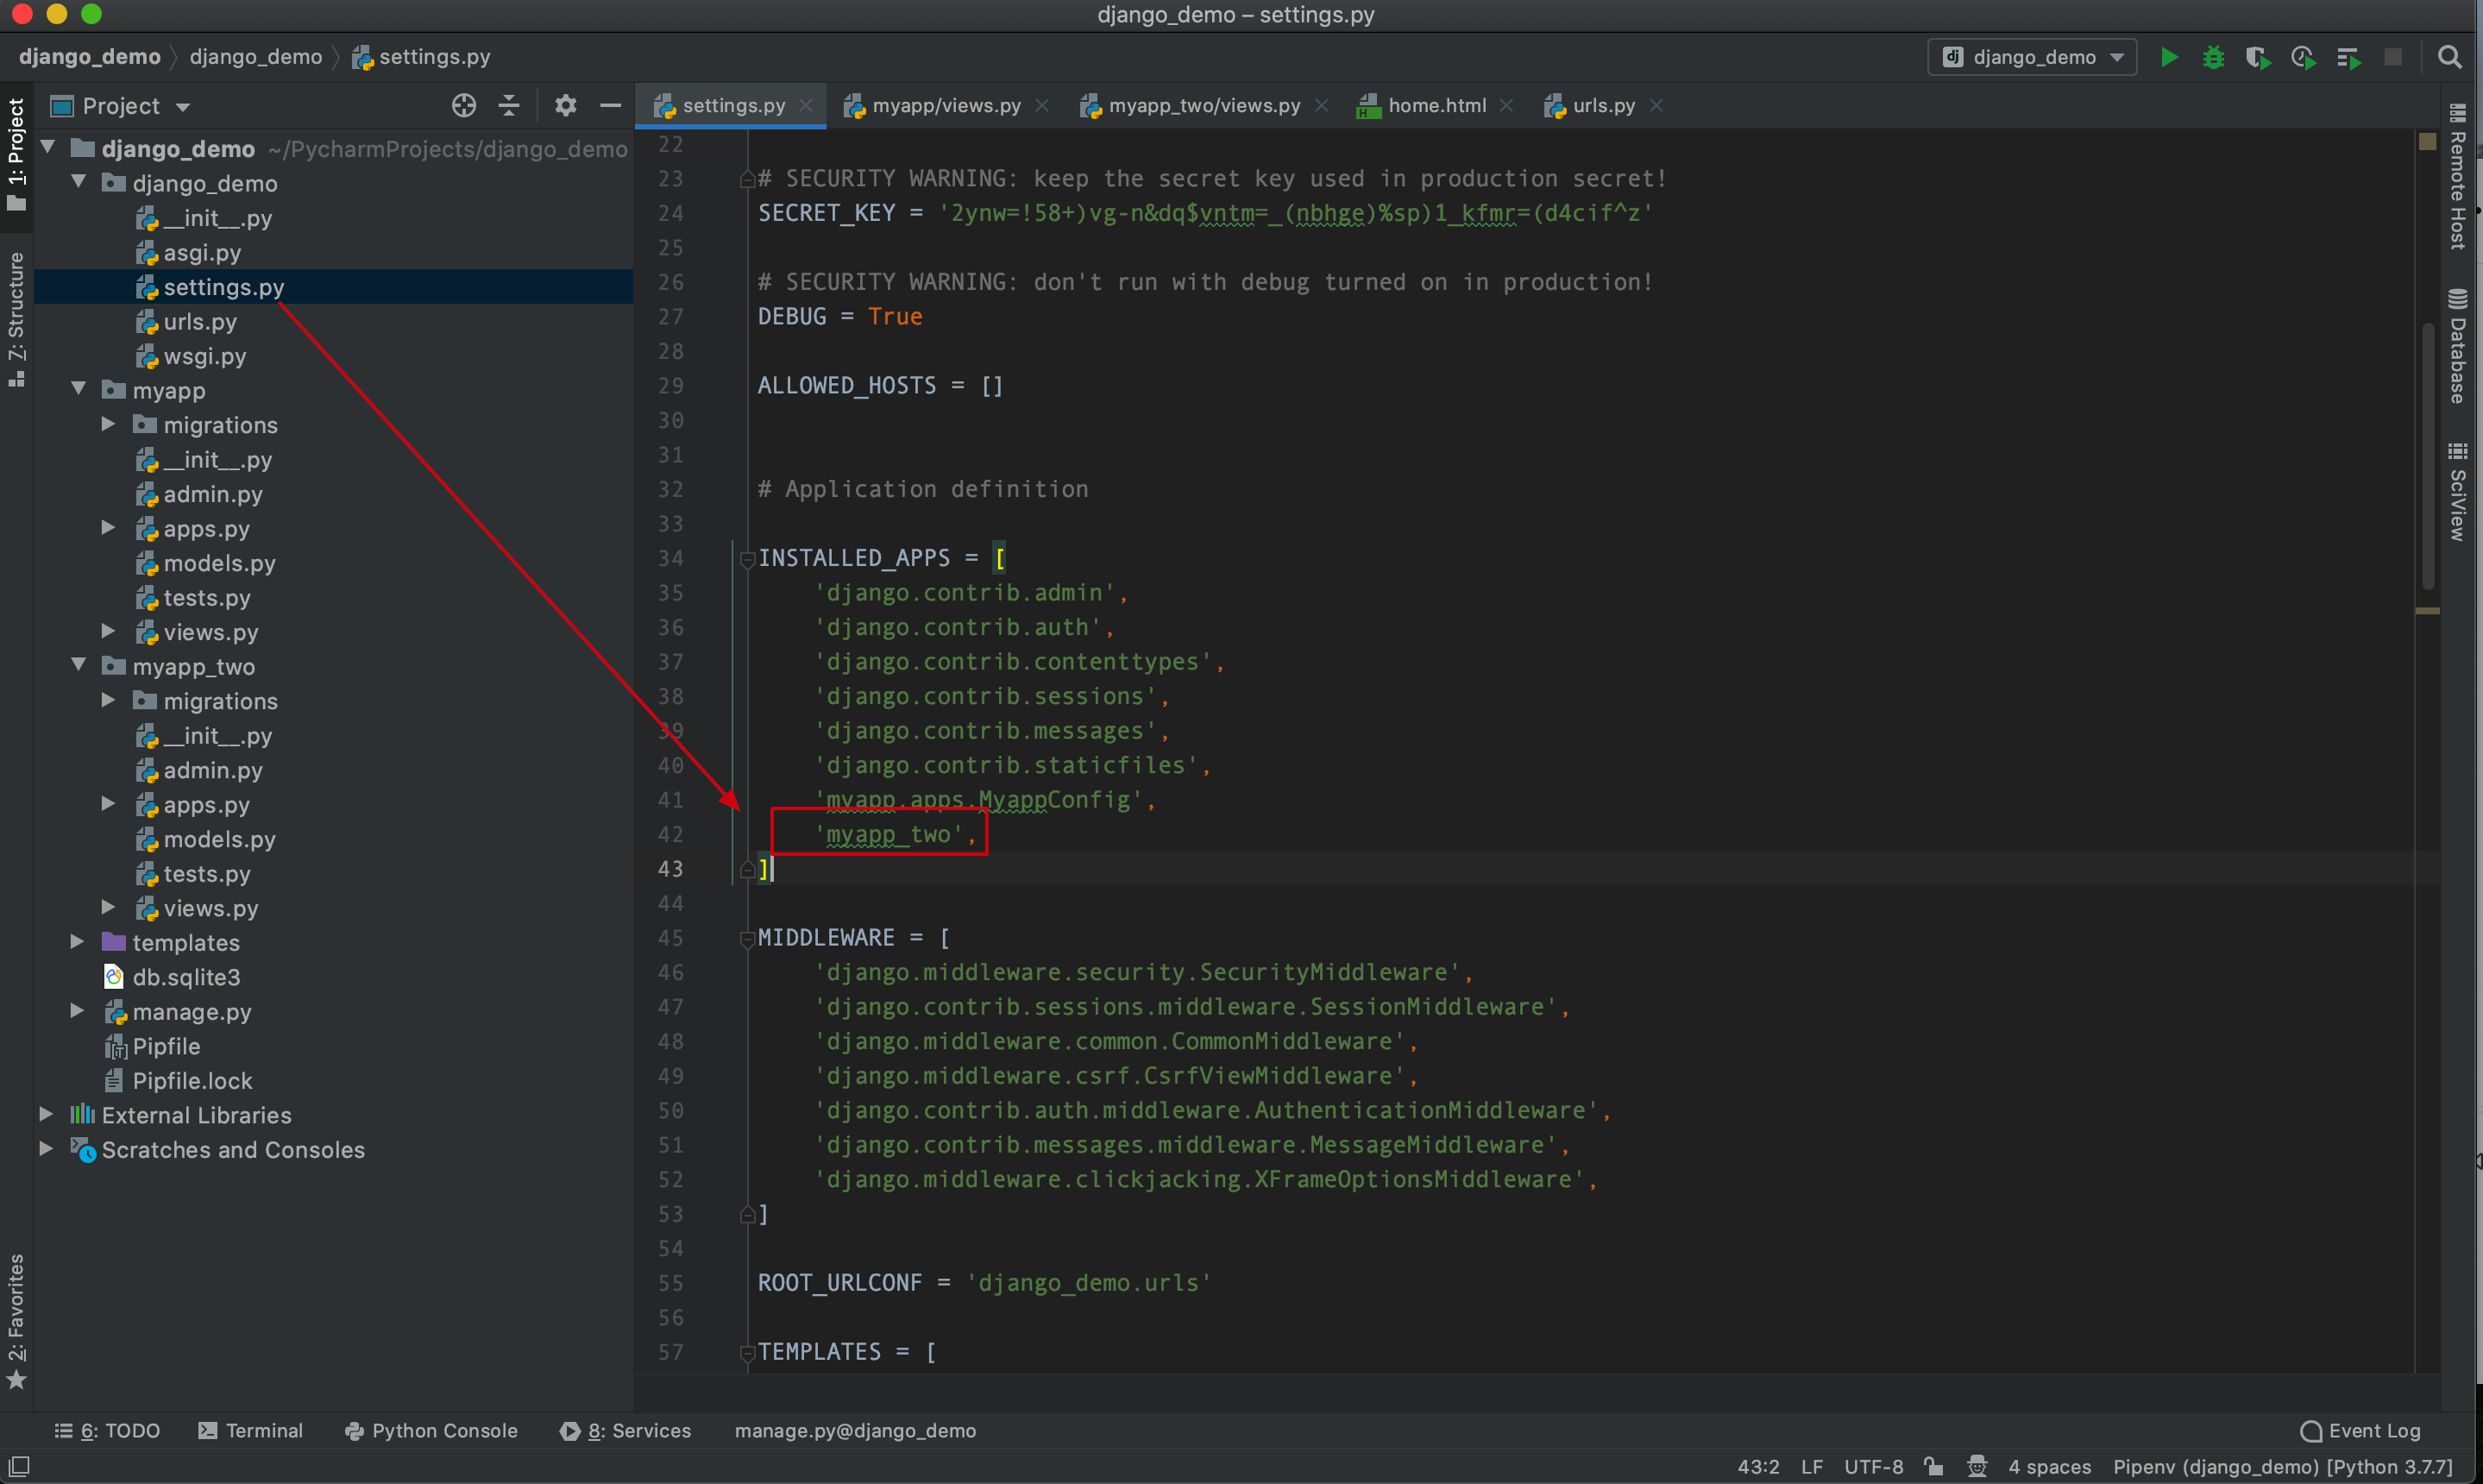Expand Scratches and Consoles node
Screen dimensions: 2483x1484
pyautogui.click(x=46, y=1148)
